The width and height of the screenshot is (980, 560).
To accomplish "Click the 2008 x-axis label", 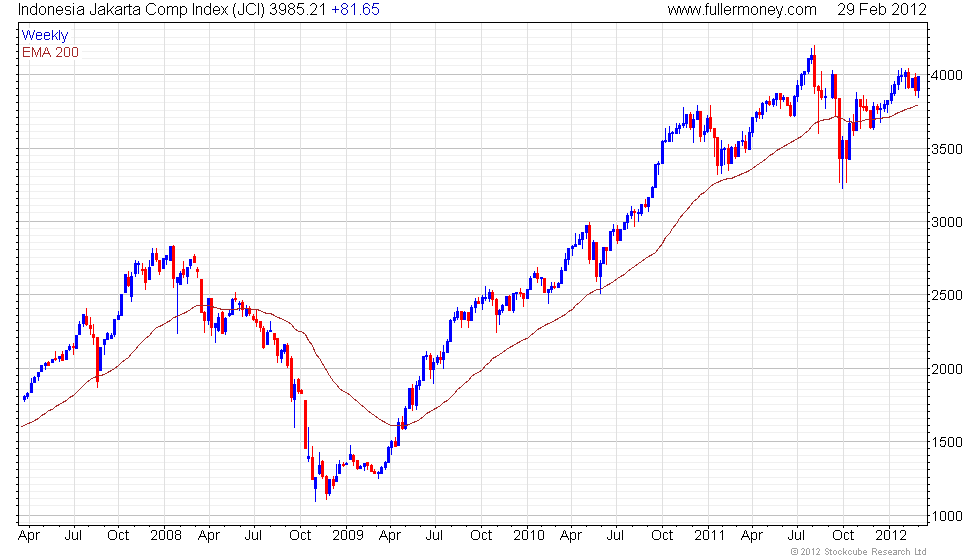I will pyautogui.click(x=166, y=535).
